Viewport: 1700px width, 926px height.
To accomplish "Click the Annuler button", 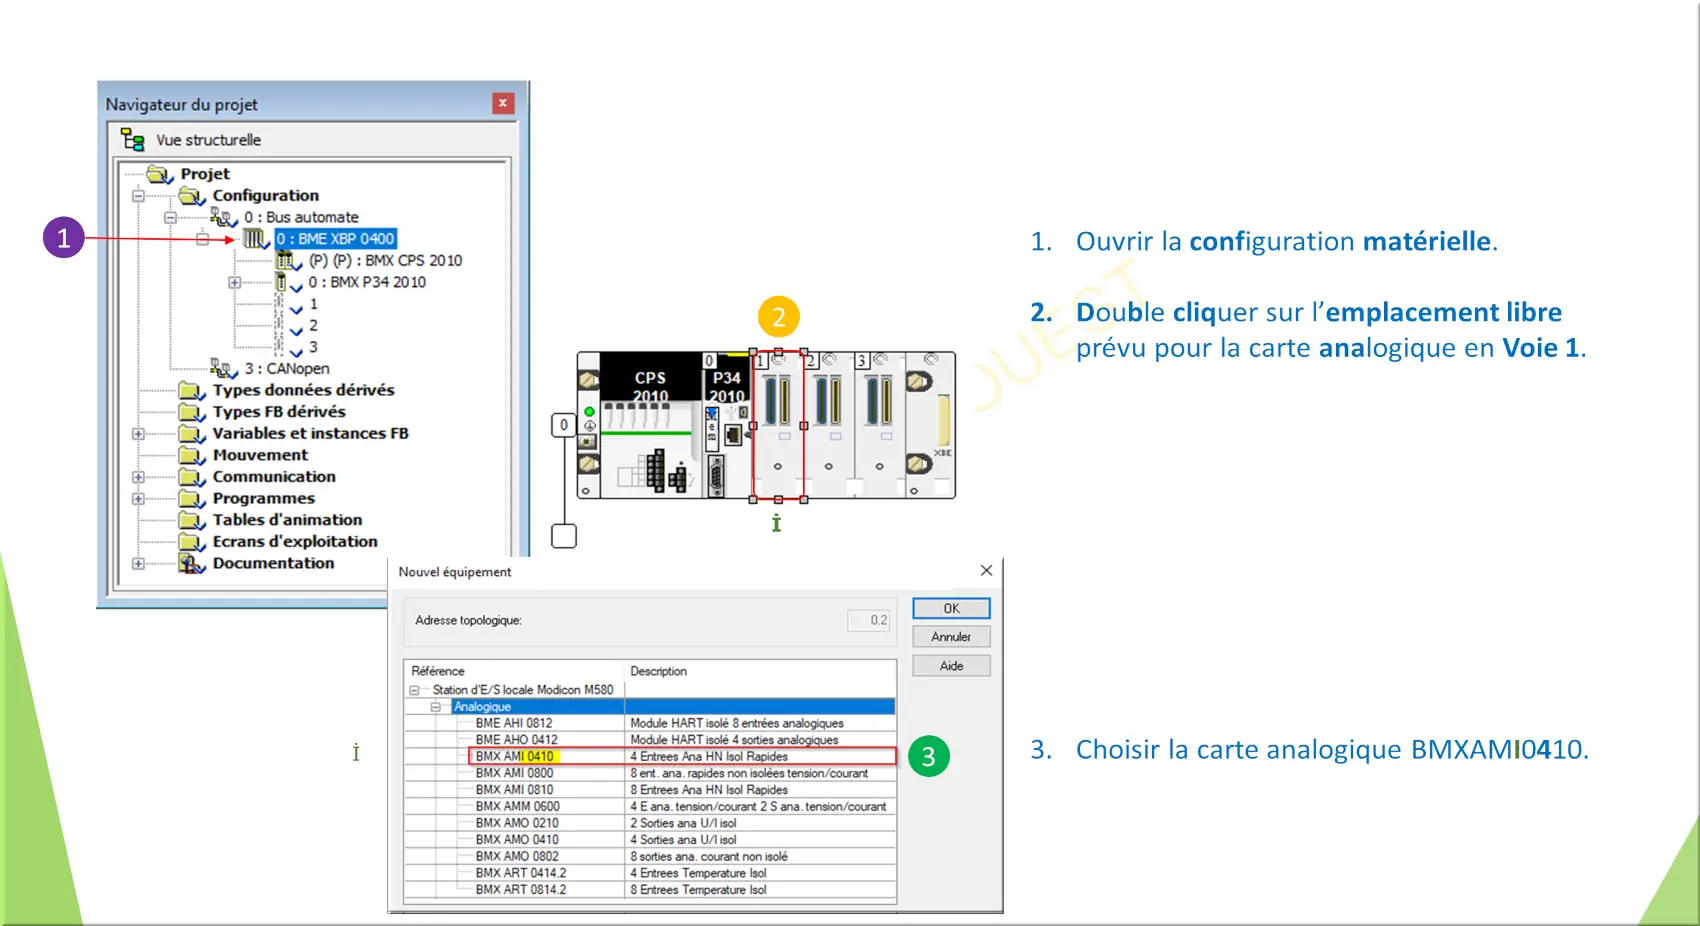I will click(951, 637).
